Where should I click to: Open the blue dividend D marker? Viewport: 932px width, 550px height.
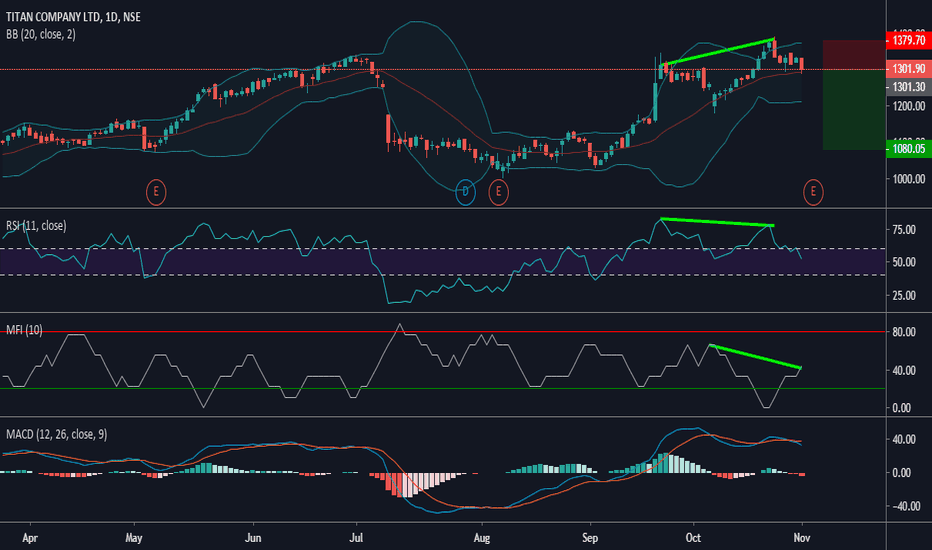465,191
